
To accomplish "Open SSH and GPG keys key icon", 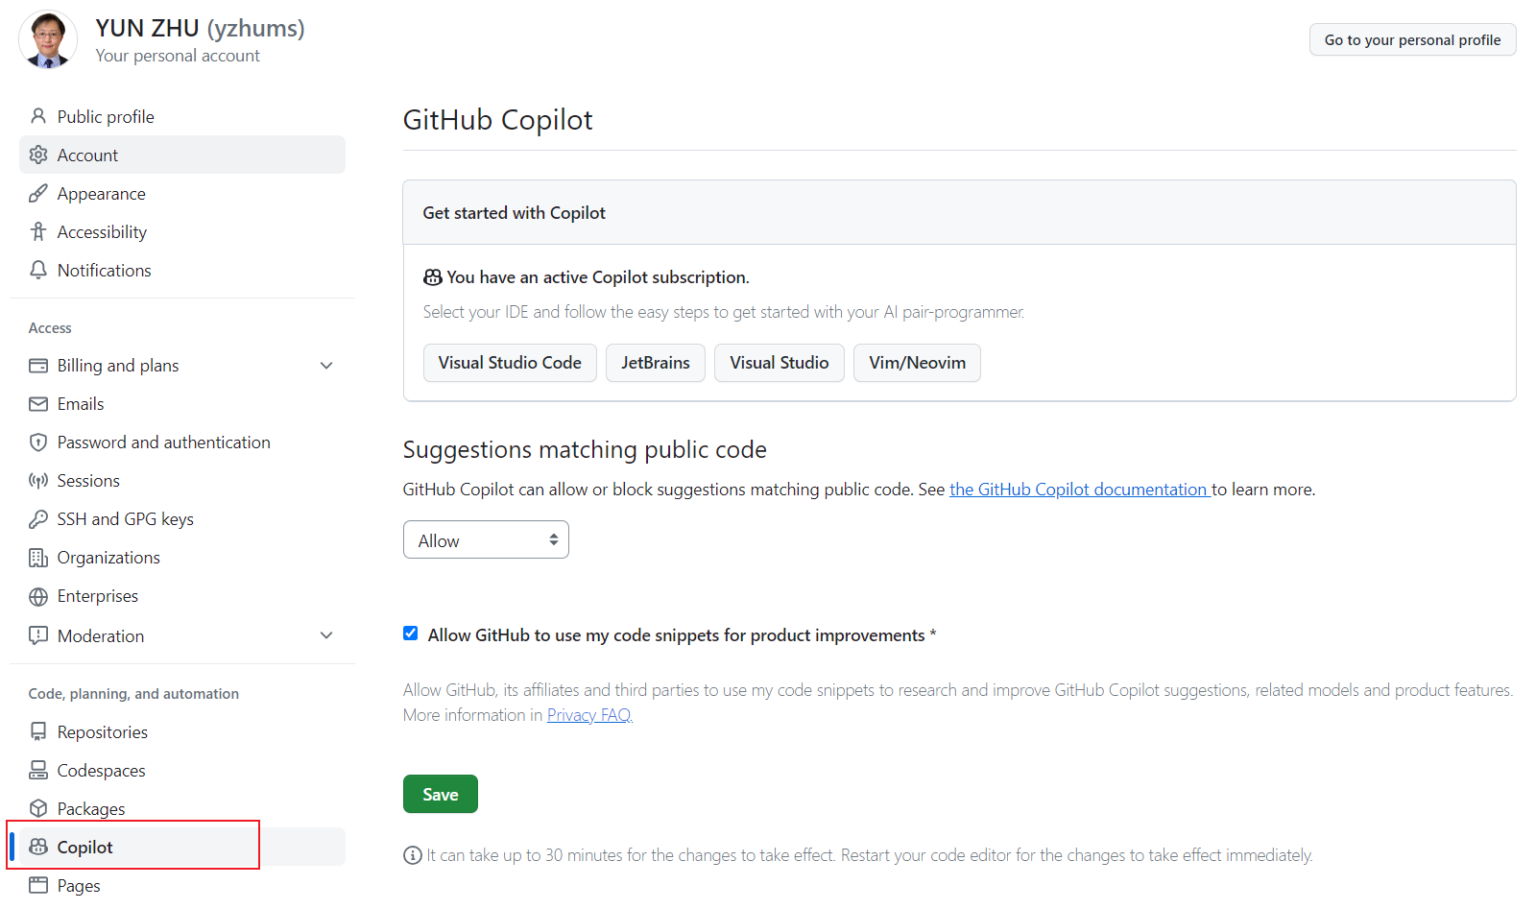I will [38, 519].
